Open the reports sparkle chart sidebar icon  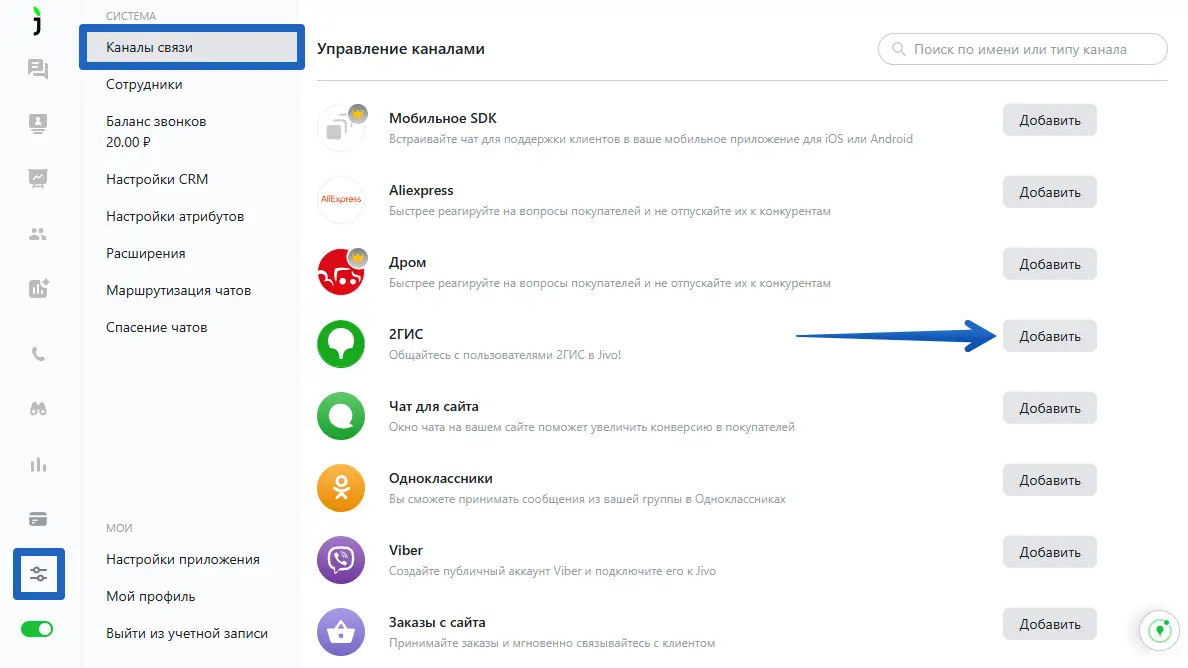39,289
